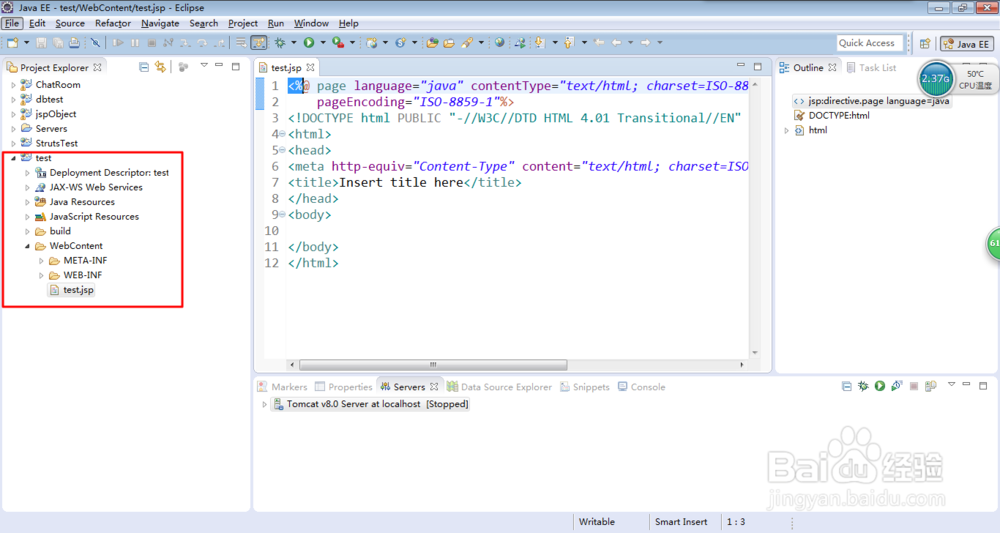Click the Save icon in toolbar
Screen dimensions: 1000x533
point(41,43)
